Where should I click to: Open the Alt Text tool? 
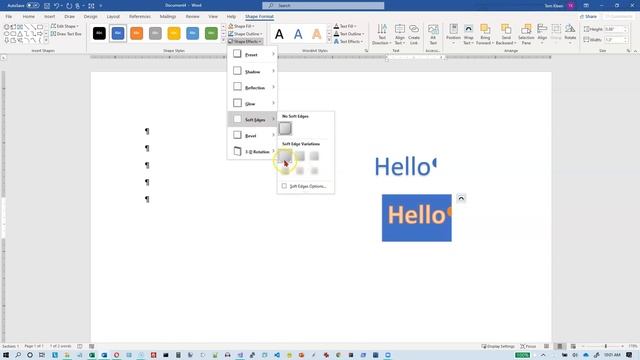point(433,34)
